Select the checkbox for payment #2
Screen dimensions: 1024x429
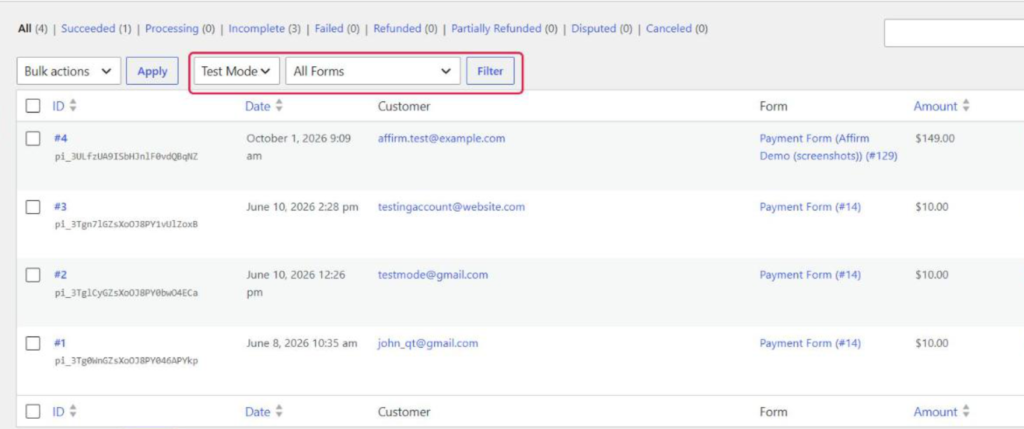pyautogui.click(x=33, y=275)
